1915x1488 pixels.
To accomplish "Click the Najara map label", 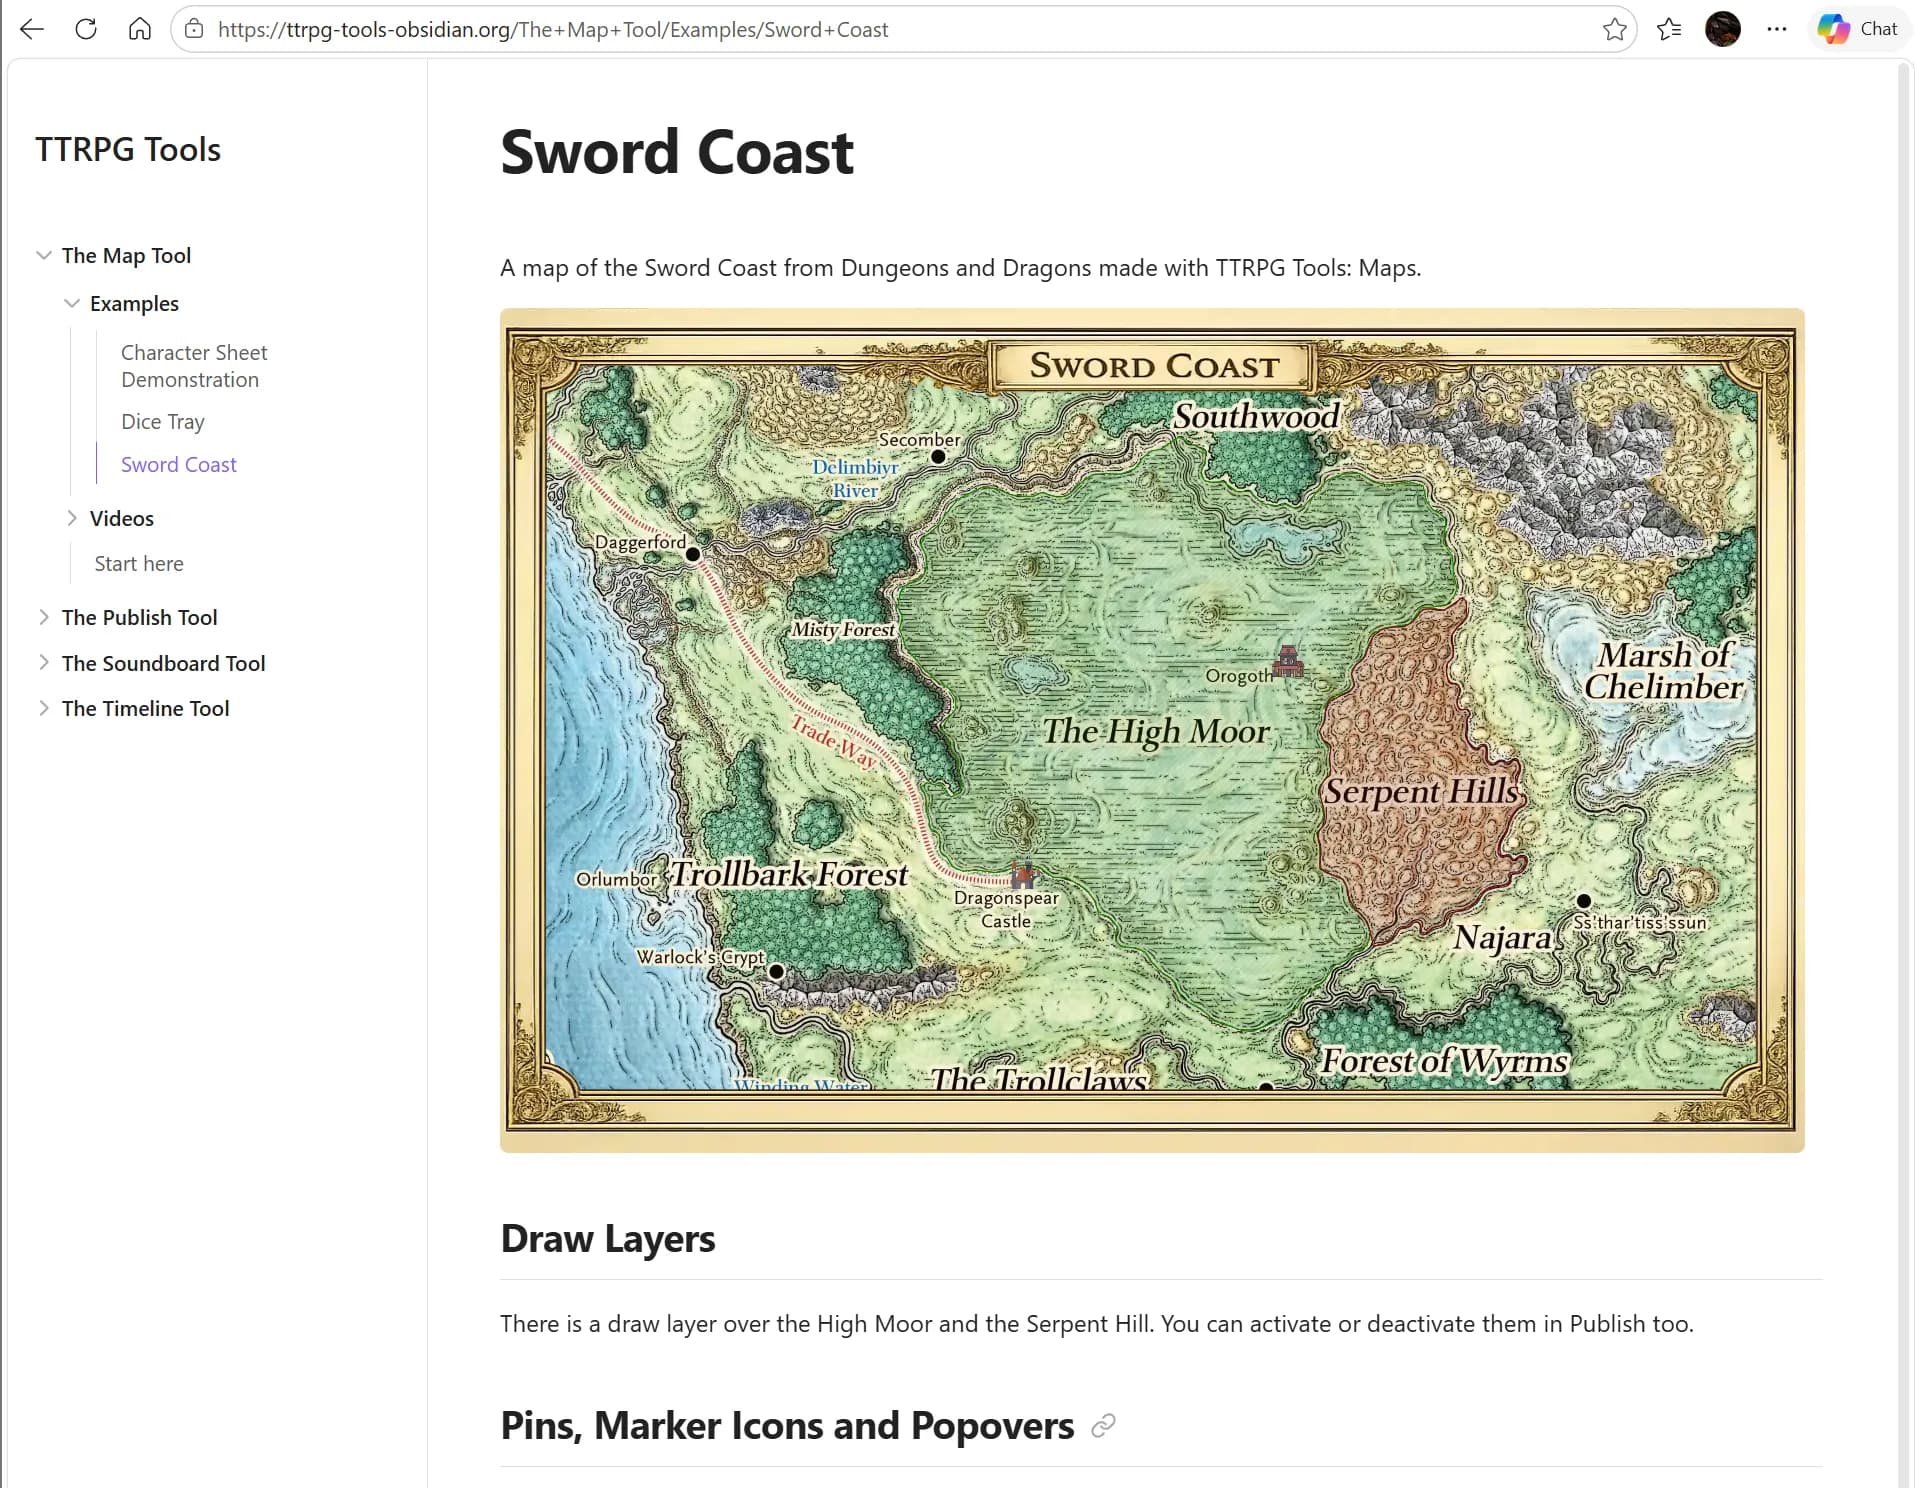I will coord(1502,938).
